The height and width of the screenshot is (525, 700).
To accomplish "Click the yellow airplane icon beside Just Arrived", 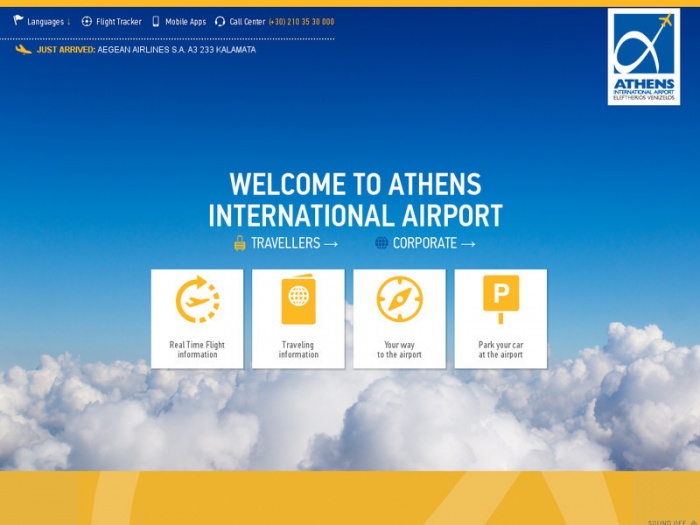I will (x=23, y=49).
